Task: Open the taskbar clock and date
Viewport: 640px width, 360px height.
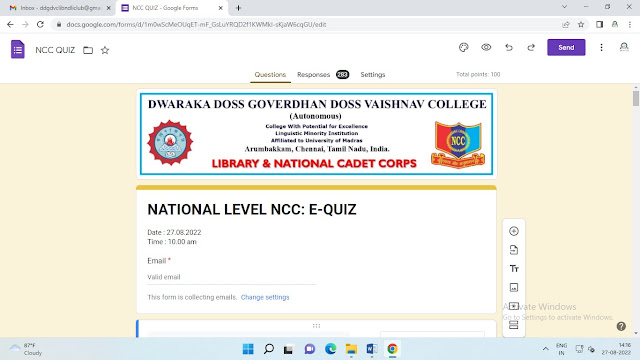Action: pyautogui.click(x=616, y=349)
